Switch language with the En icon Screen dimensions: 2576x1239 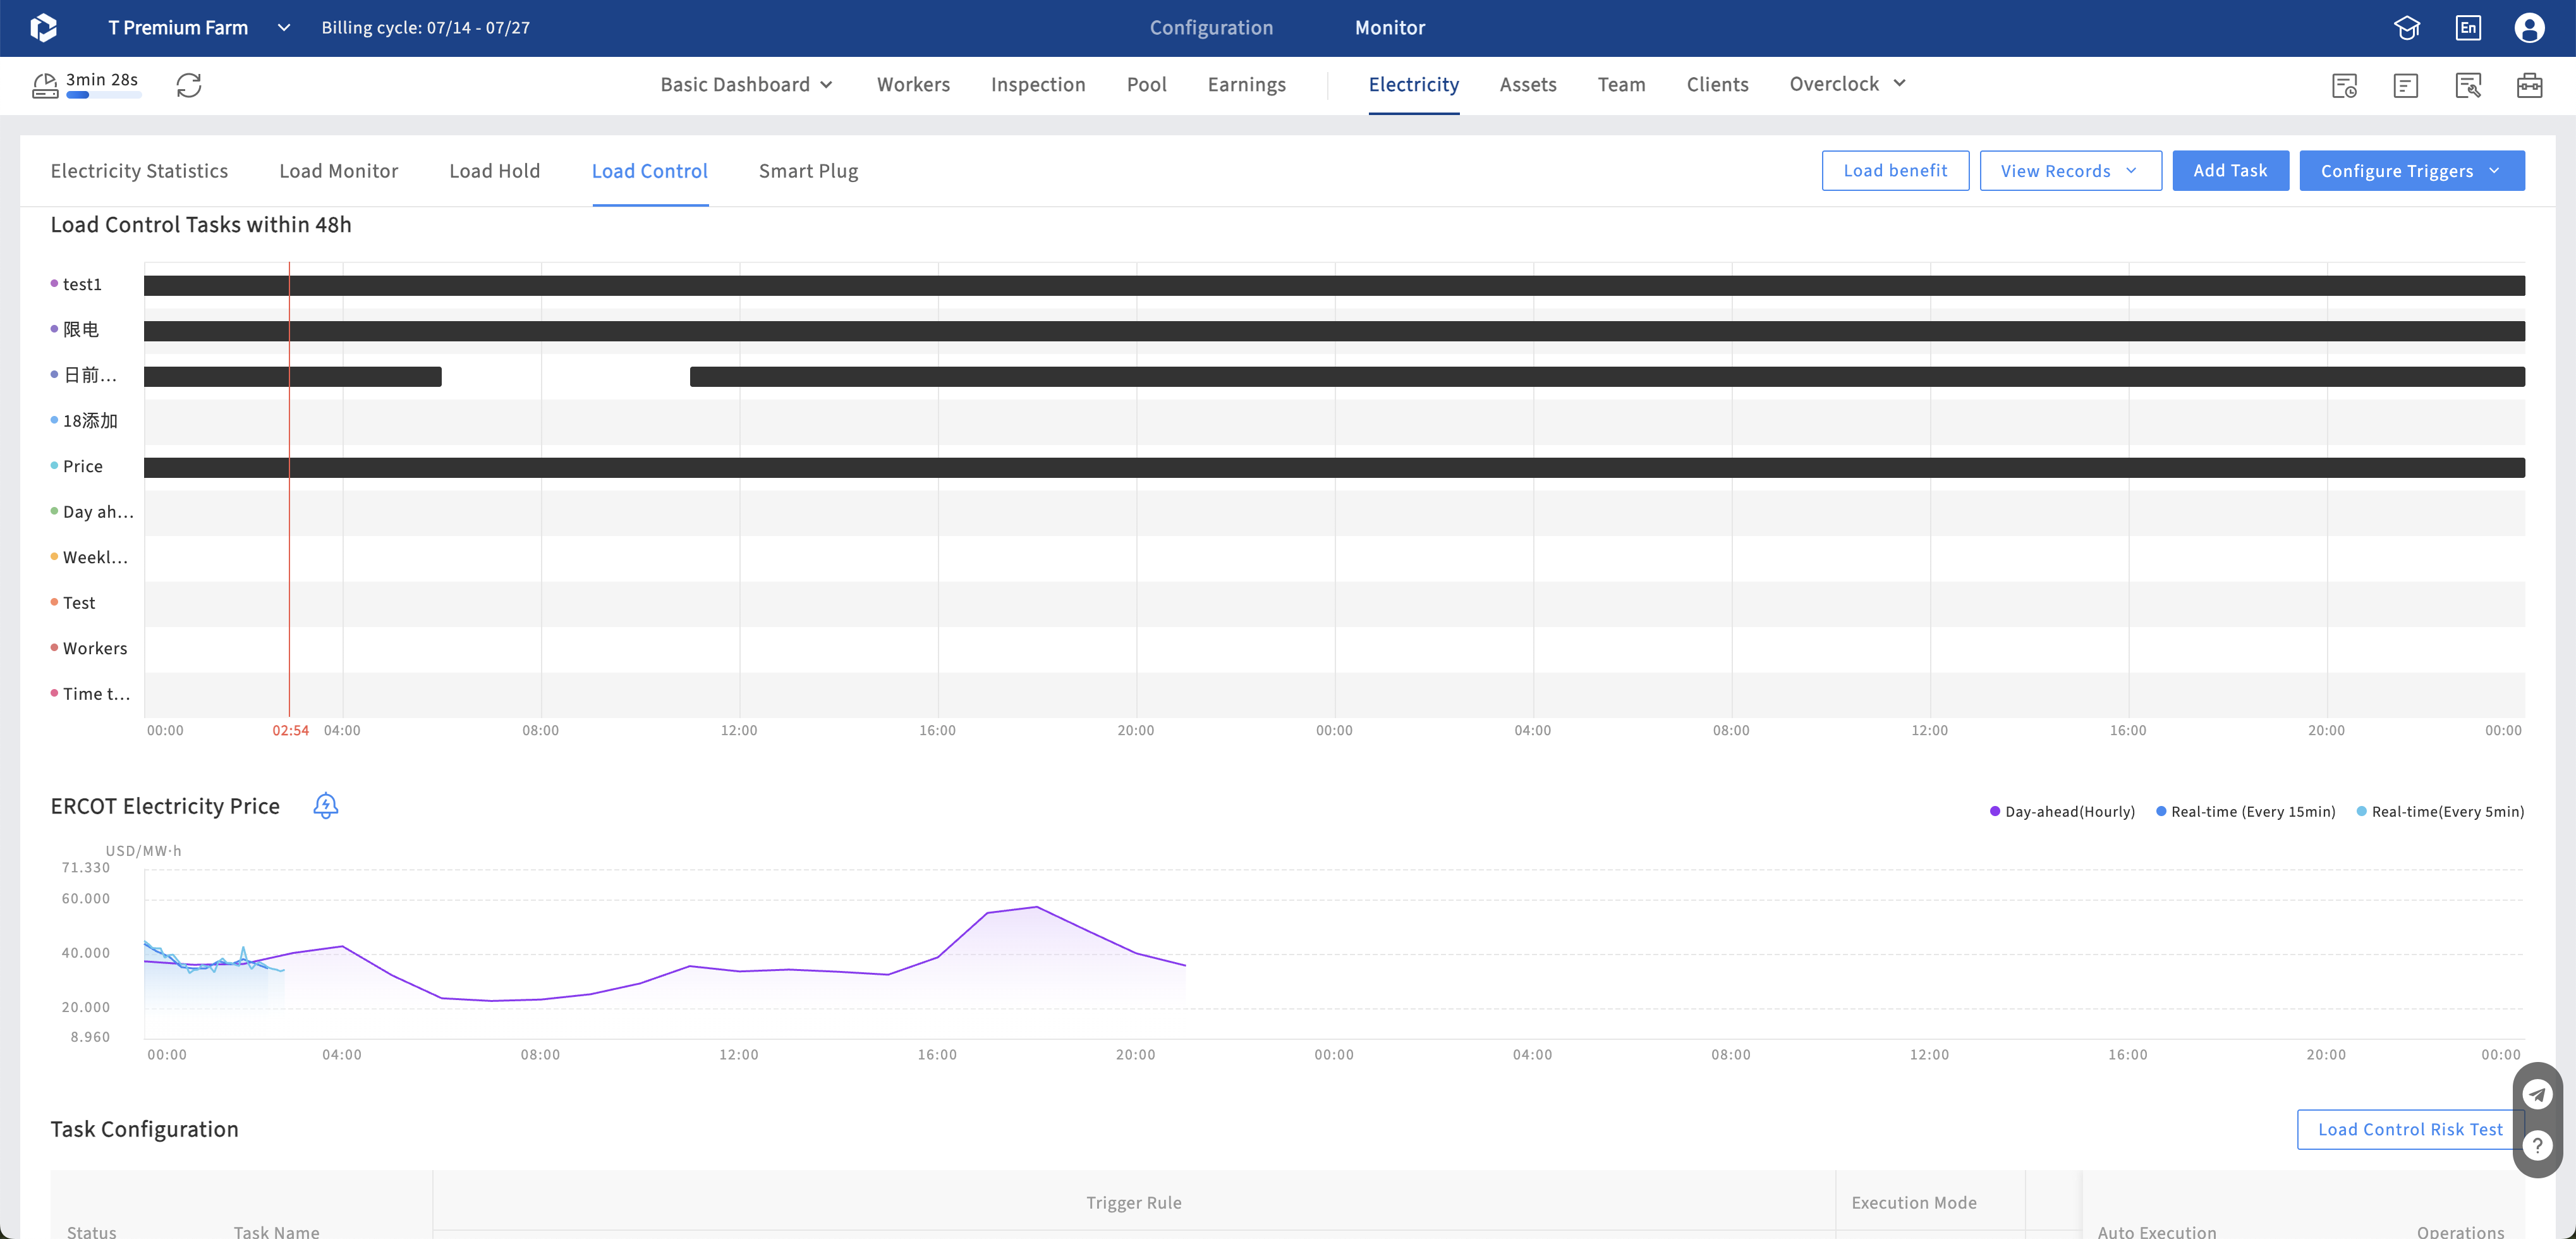[x=2468, y=28]
